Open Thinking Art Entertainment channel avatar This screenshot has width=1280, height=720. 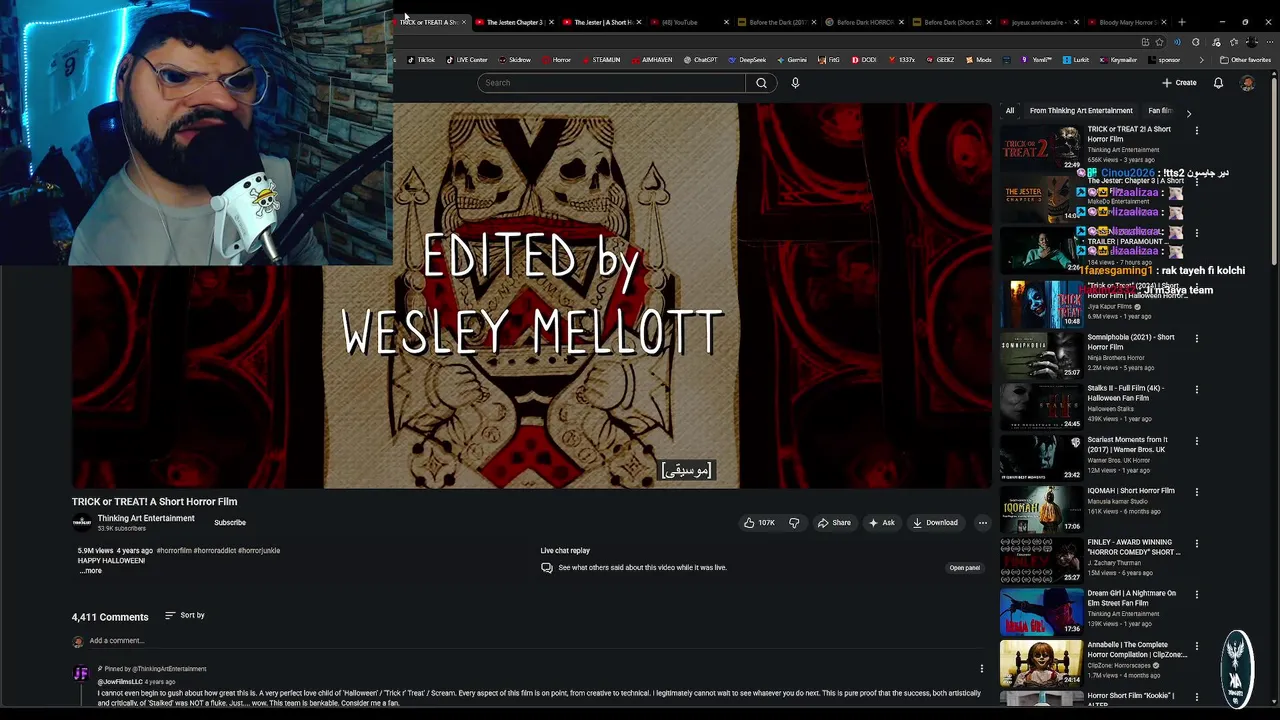click(81, 522)
